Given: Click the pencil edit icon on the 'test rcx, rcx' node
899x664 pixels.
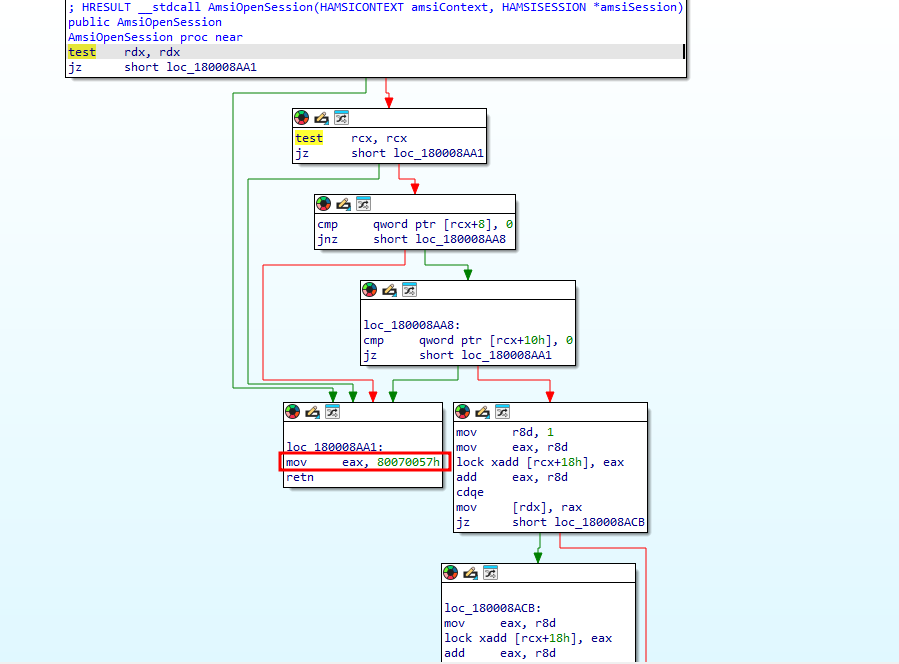Looking at the screenshot, I should coord(321,118).
